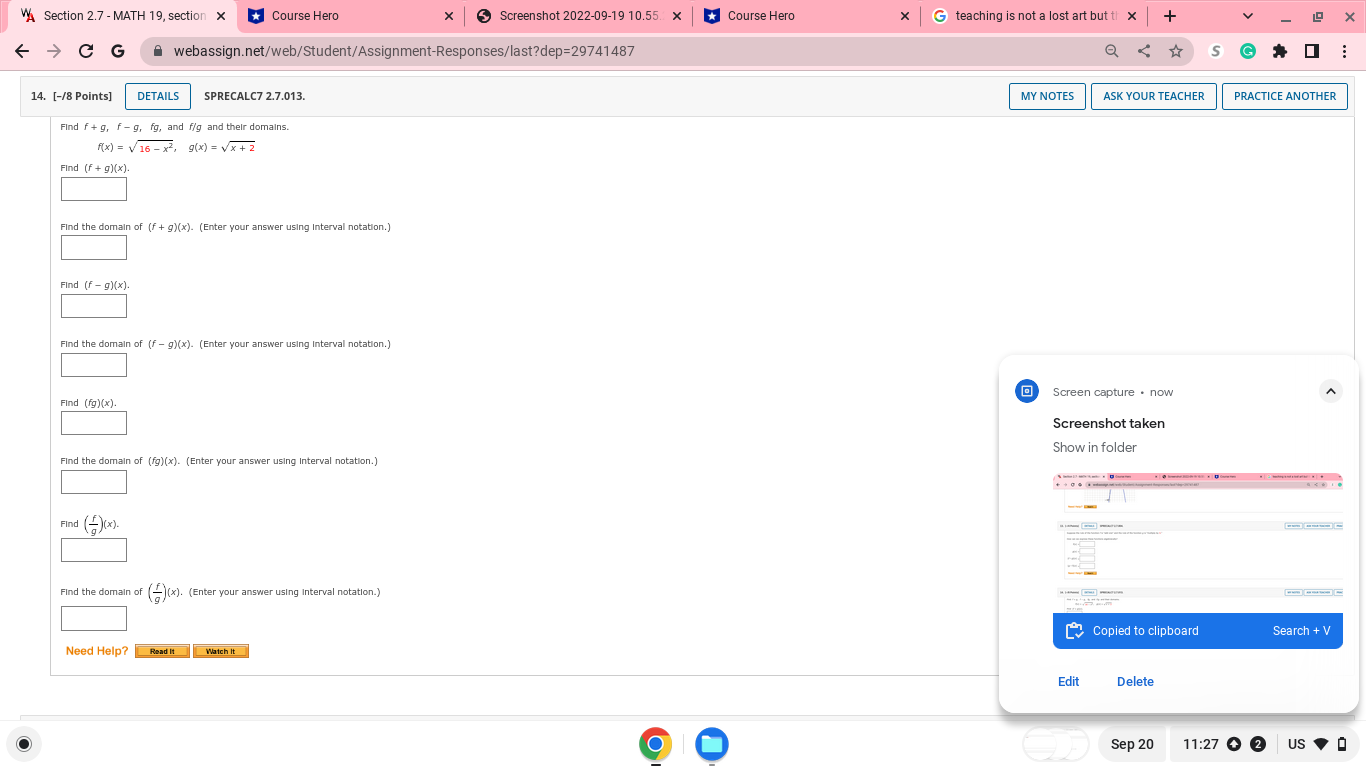Viewport: 1366px width, 768px height.
Task: Toggle the browser side panel
Action: coord(1312,51)
